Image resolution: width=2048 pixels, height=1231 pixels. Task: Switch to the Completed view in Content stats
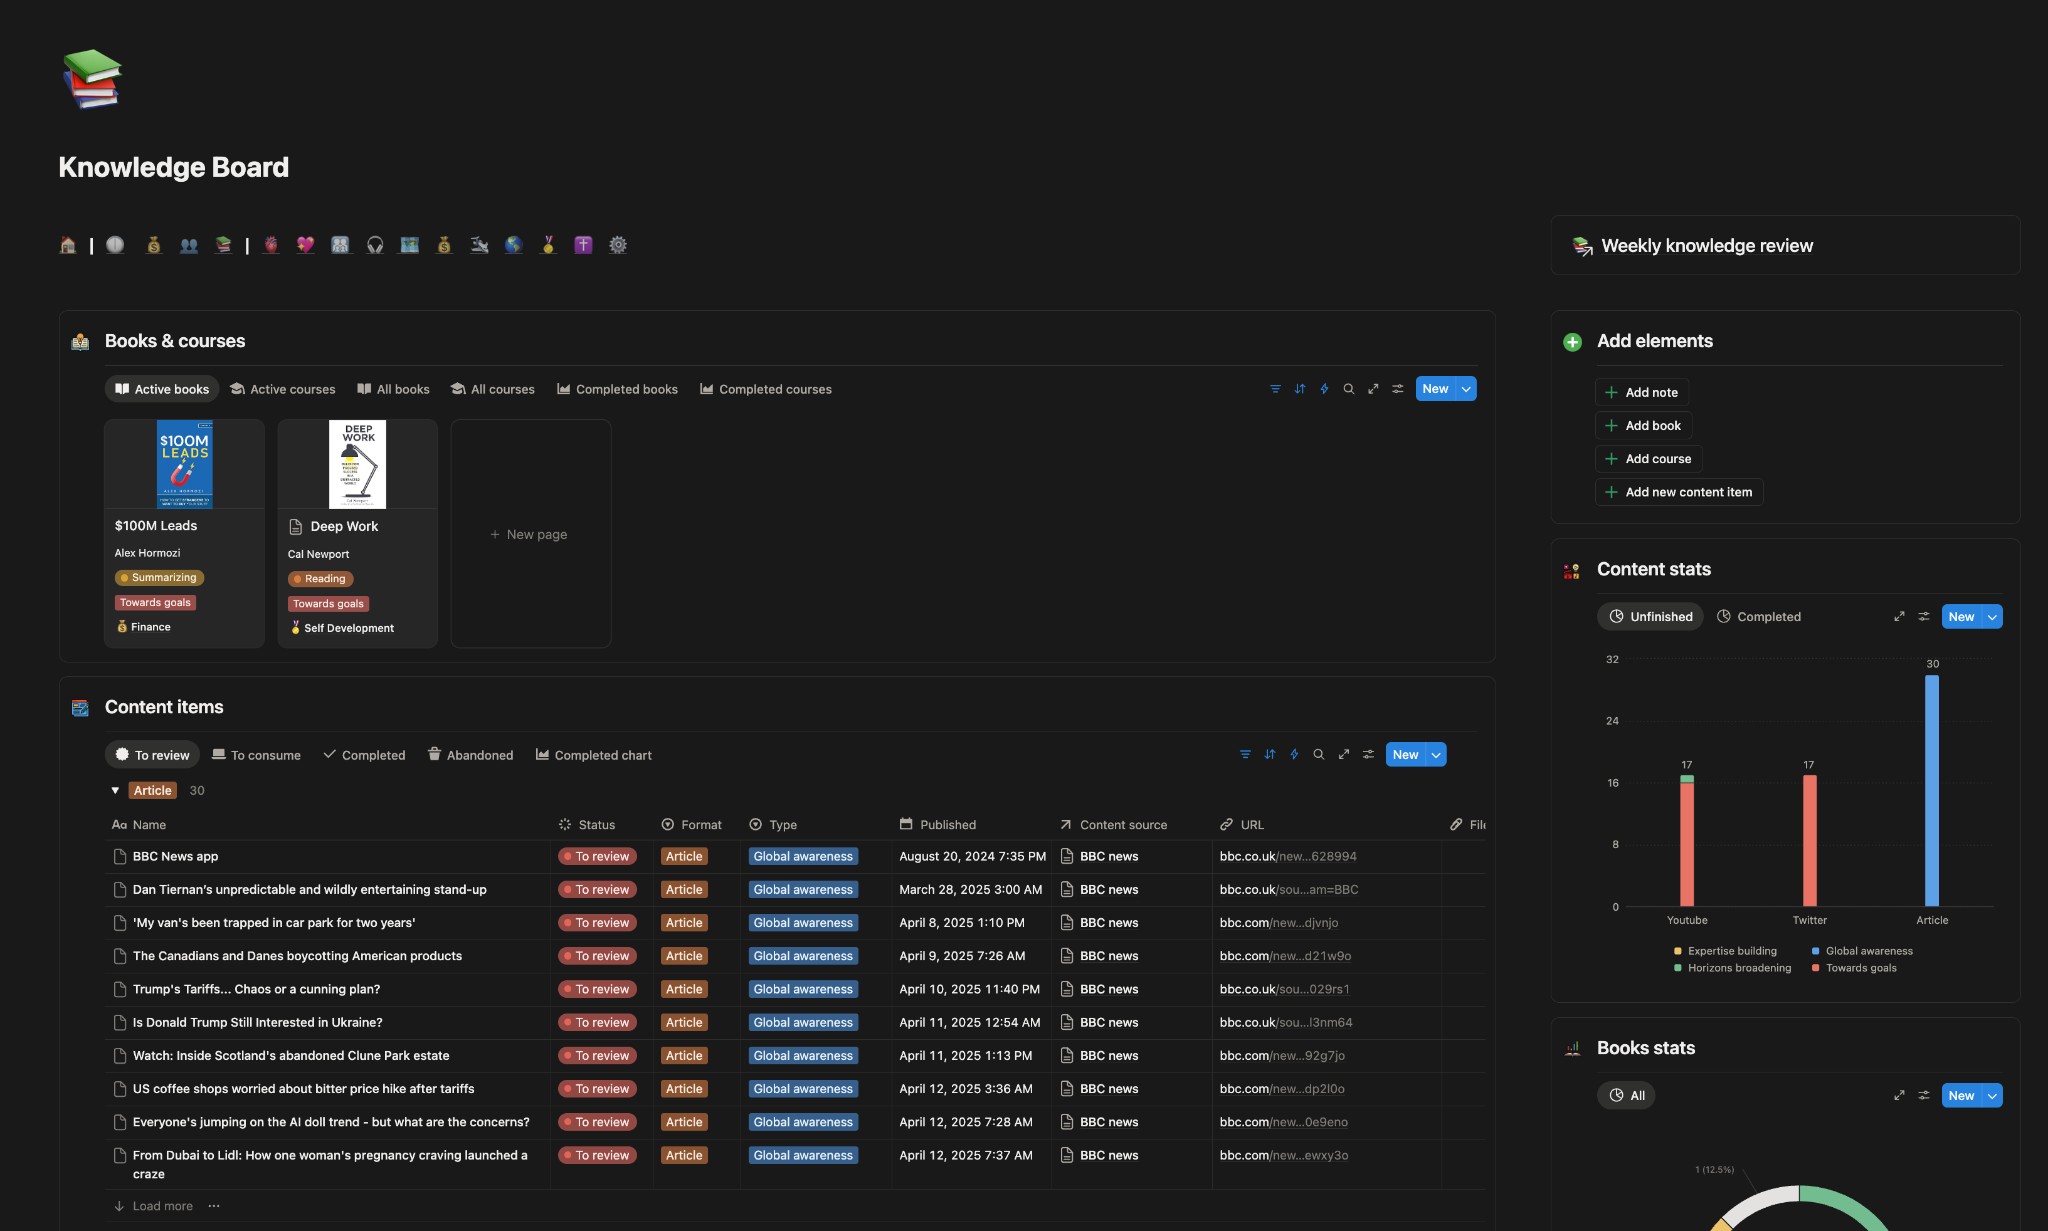(x=1758, y=616)
